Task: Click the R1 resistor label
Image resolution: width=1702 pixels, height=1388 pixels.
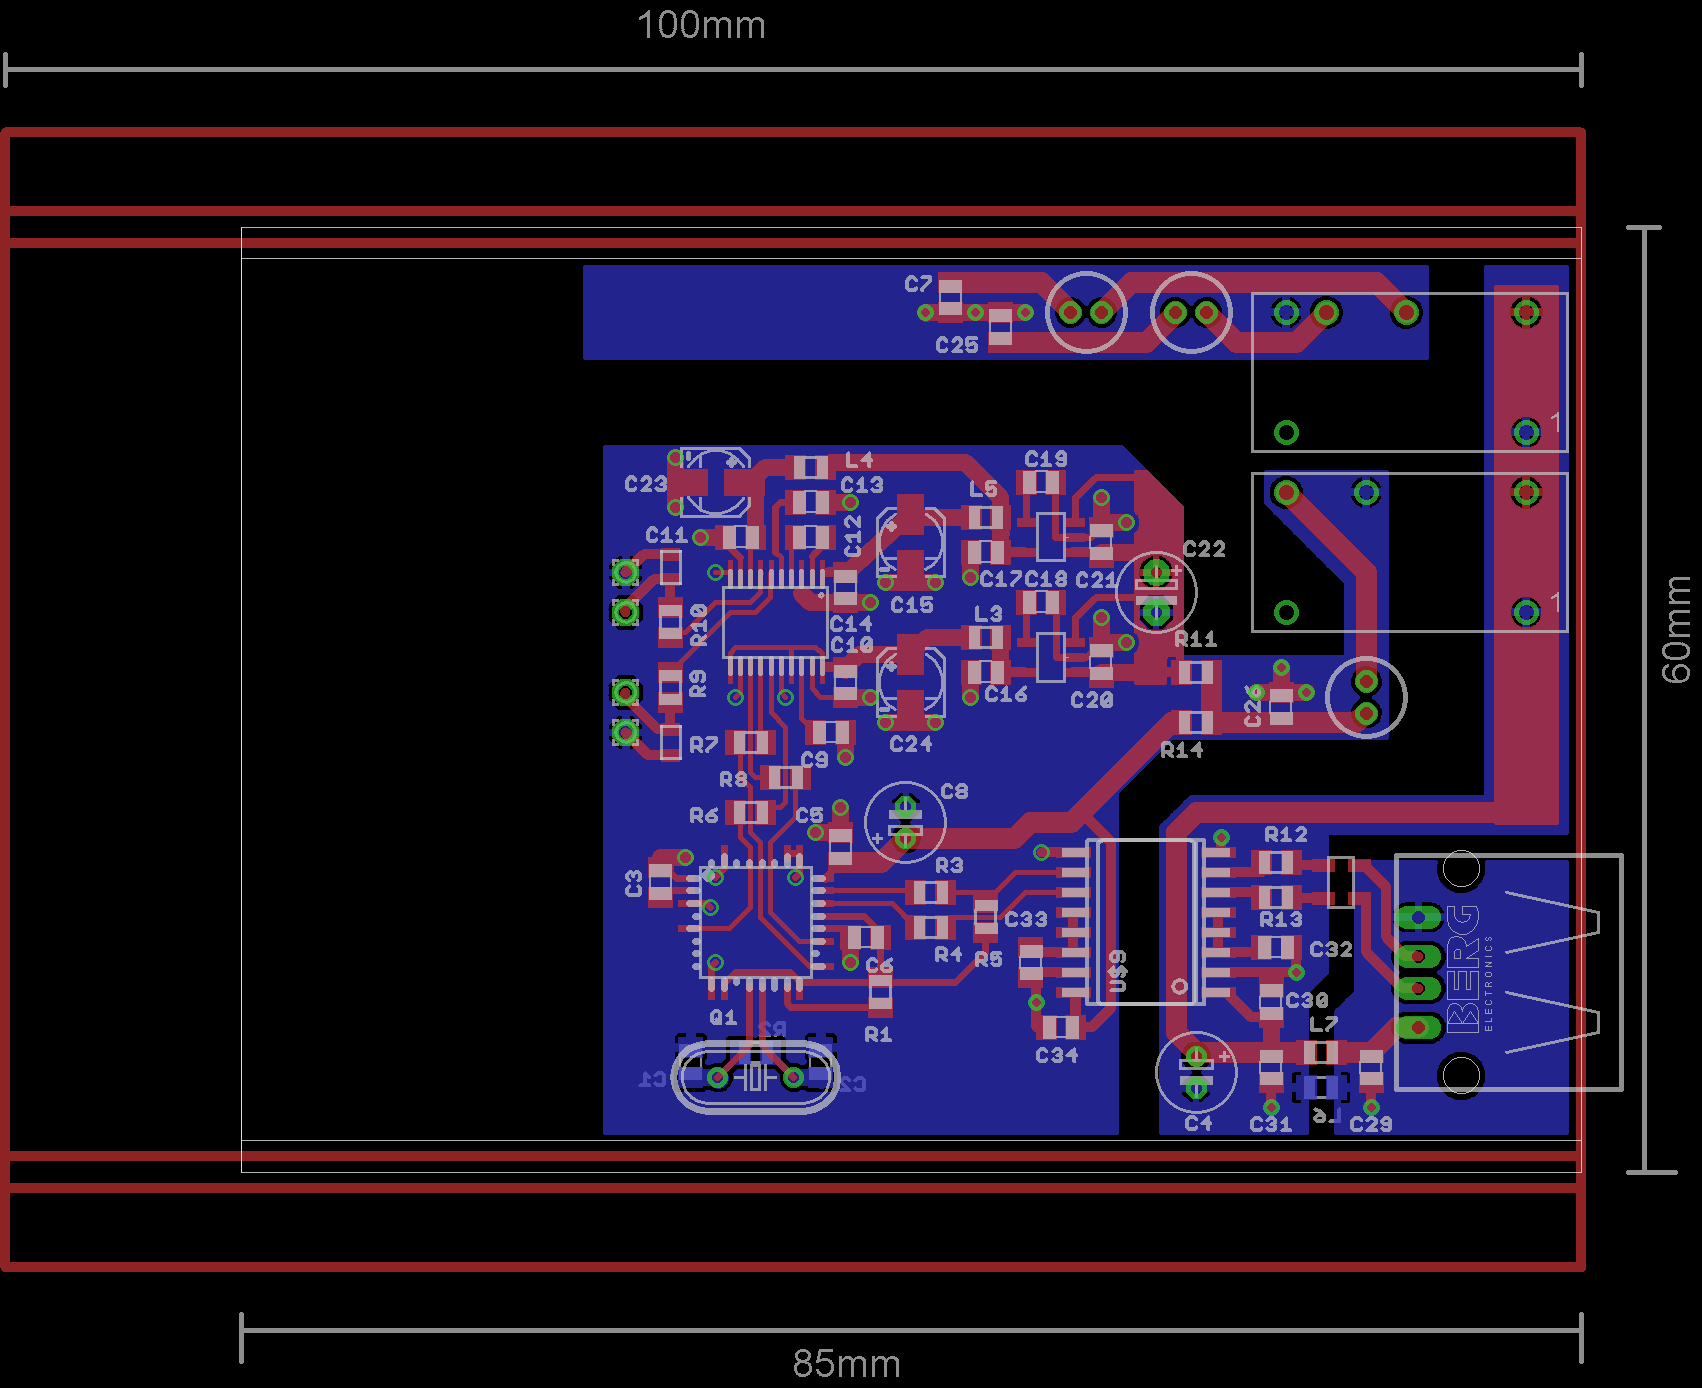Action: (878, 1034)
